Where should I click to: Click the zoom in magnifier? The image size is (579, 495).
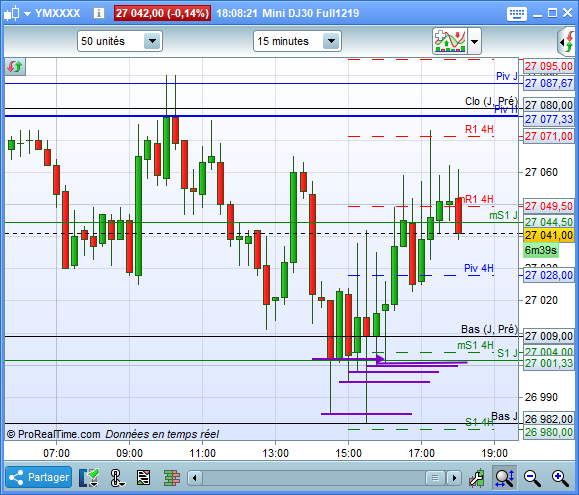tap(560, 478)
